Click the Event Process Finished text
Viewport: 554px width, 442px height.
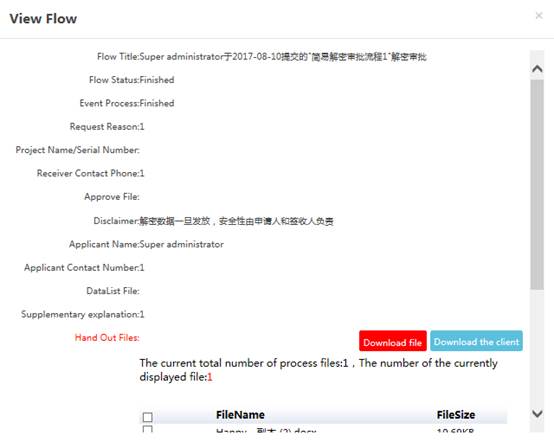[127, 103]
